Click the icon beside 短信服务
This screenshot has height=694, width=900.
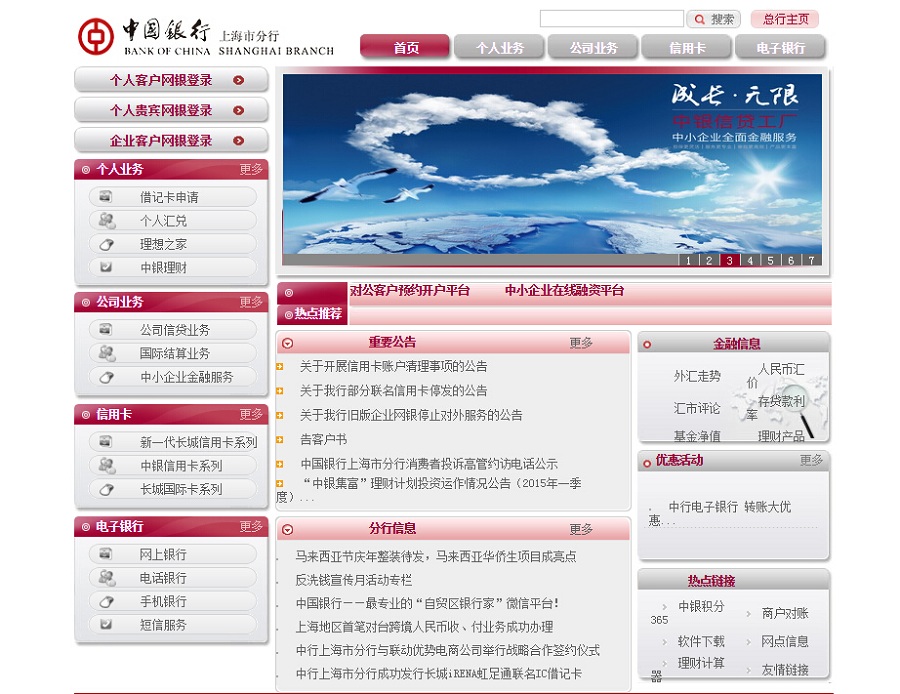click(x=106, y=625)
